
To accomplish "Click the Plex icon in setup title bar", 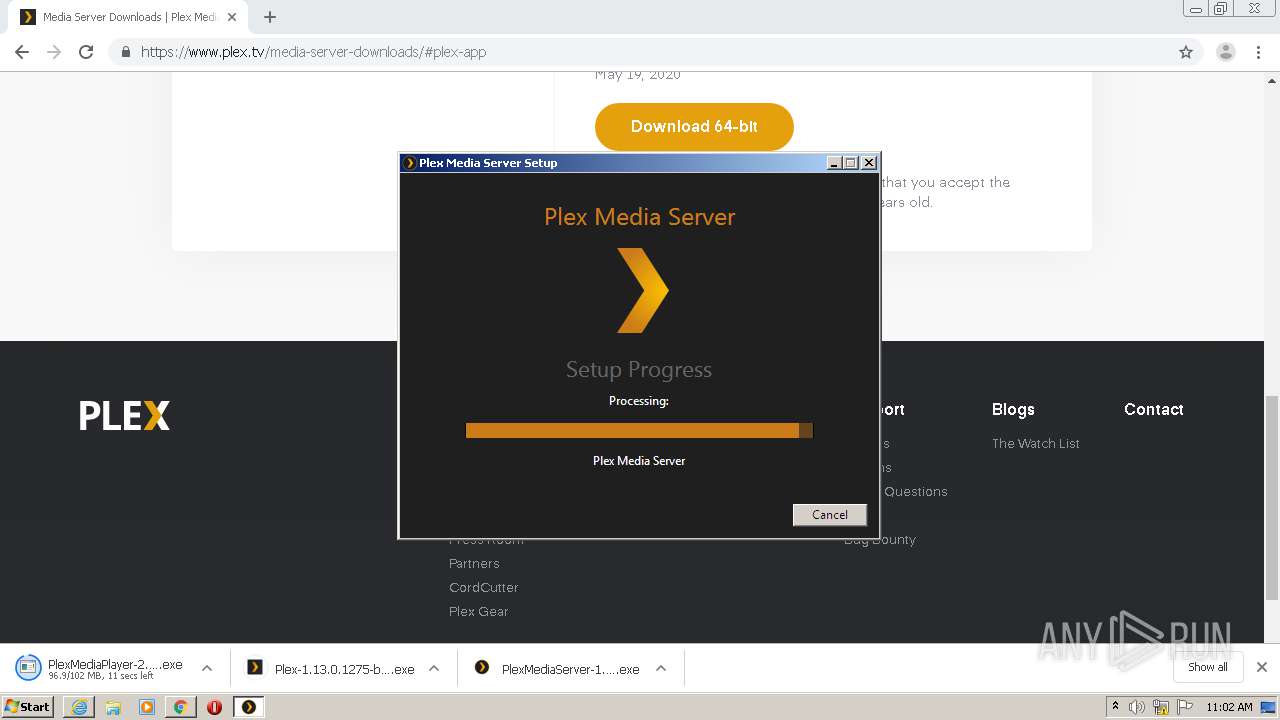I will tap(409, 163).
